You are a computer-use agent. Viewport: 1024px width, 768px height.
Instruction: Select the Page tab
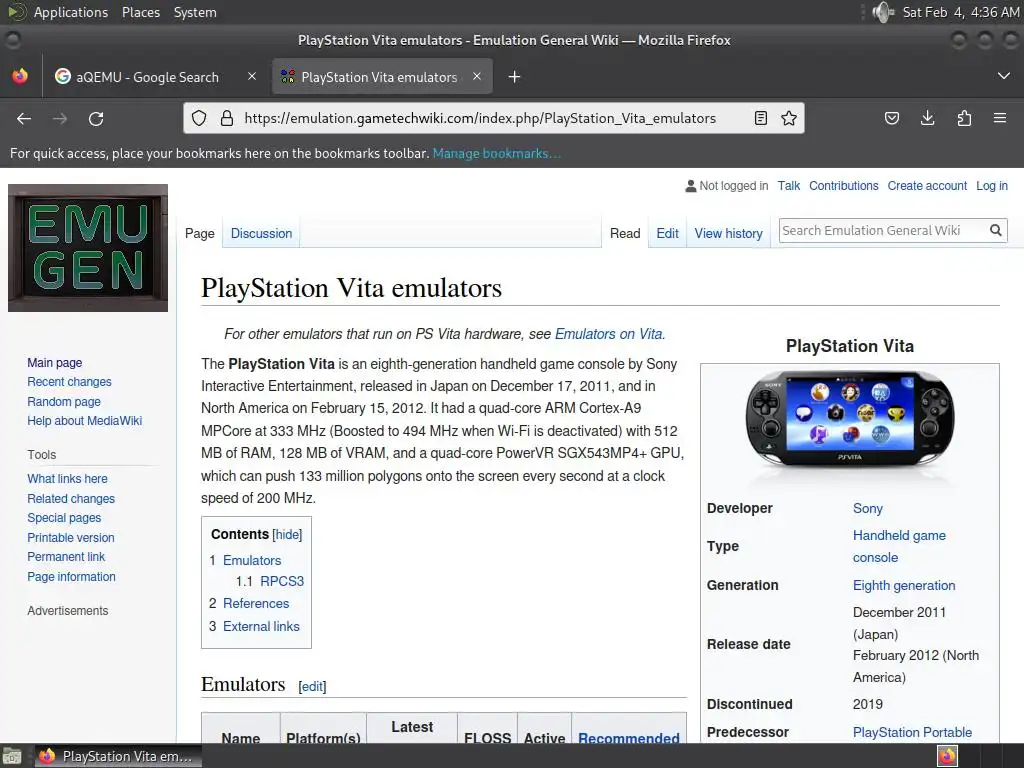pyautogui.click(x=199, y=233)
